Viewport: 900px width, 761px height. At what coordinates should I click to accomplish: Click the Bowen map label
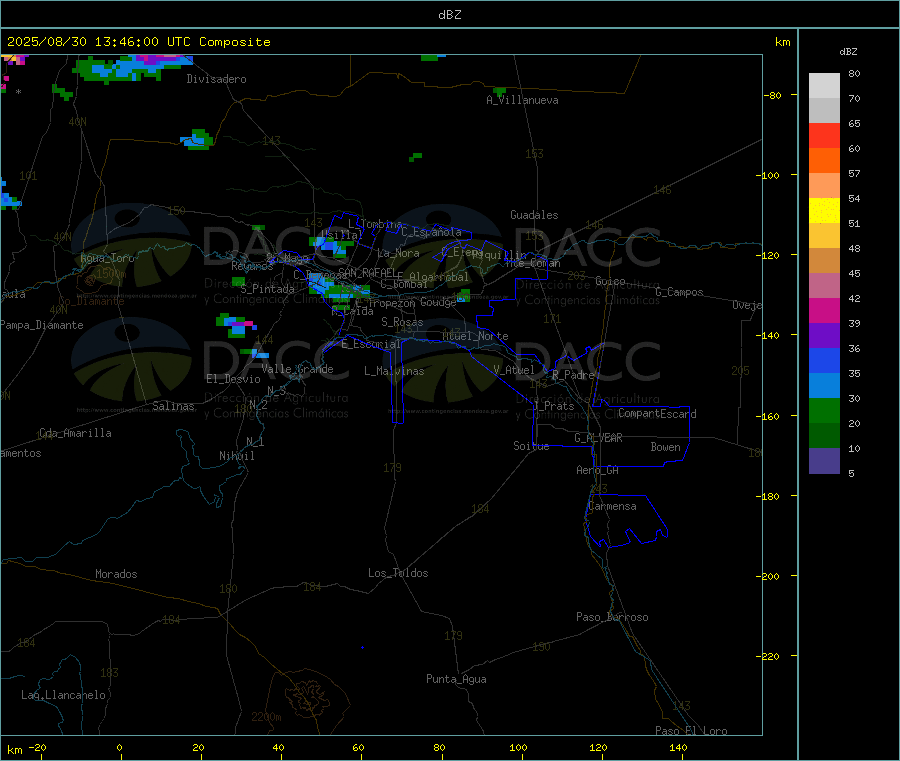pyautogui.click(x=666, y=447)
